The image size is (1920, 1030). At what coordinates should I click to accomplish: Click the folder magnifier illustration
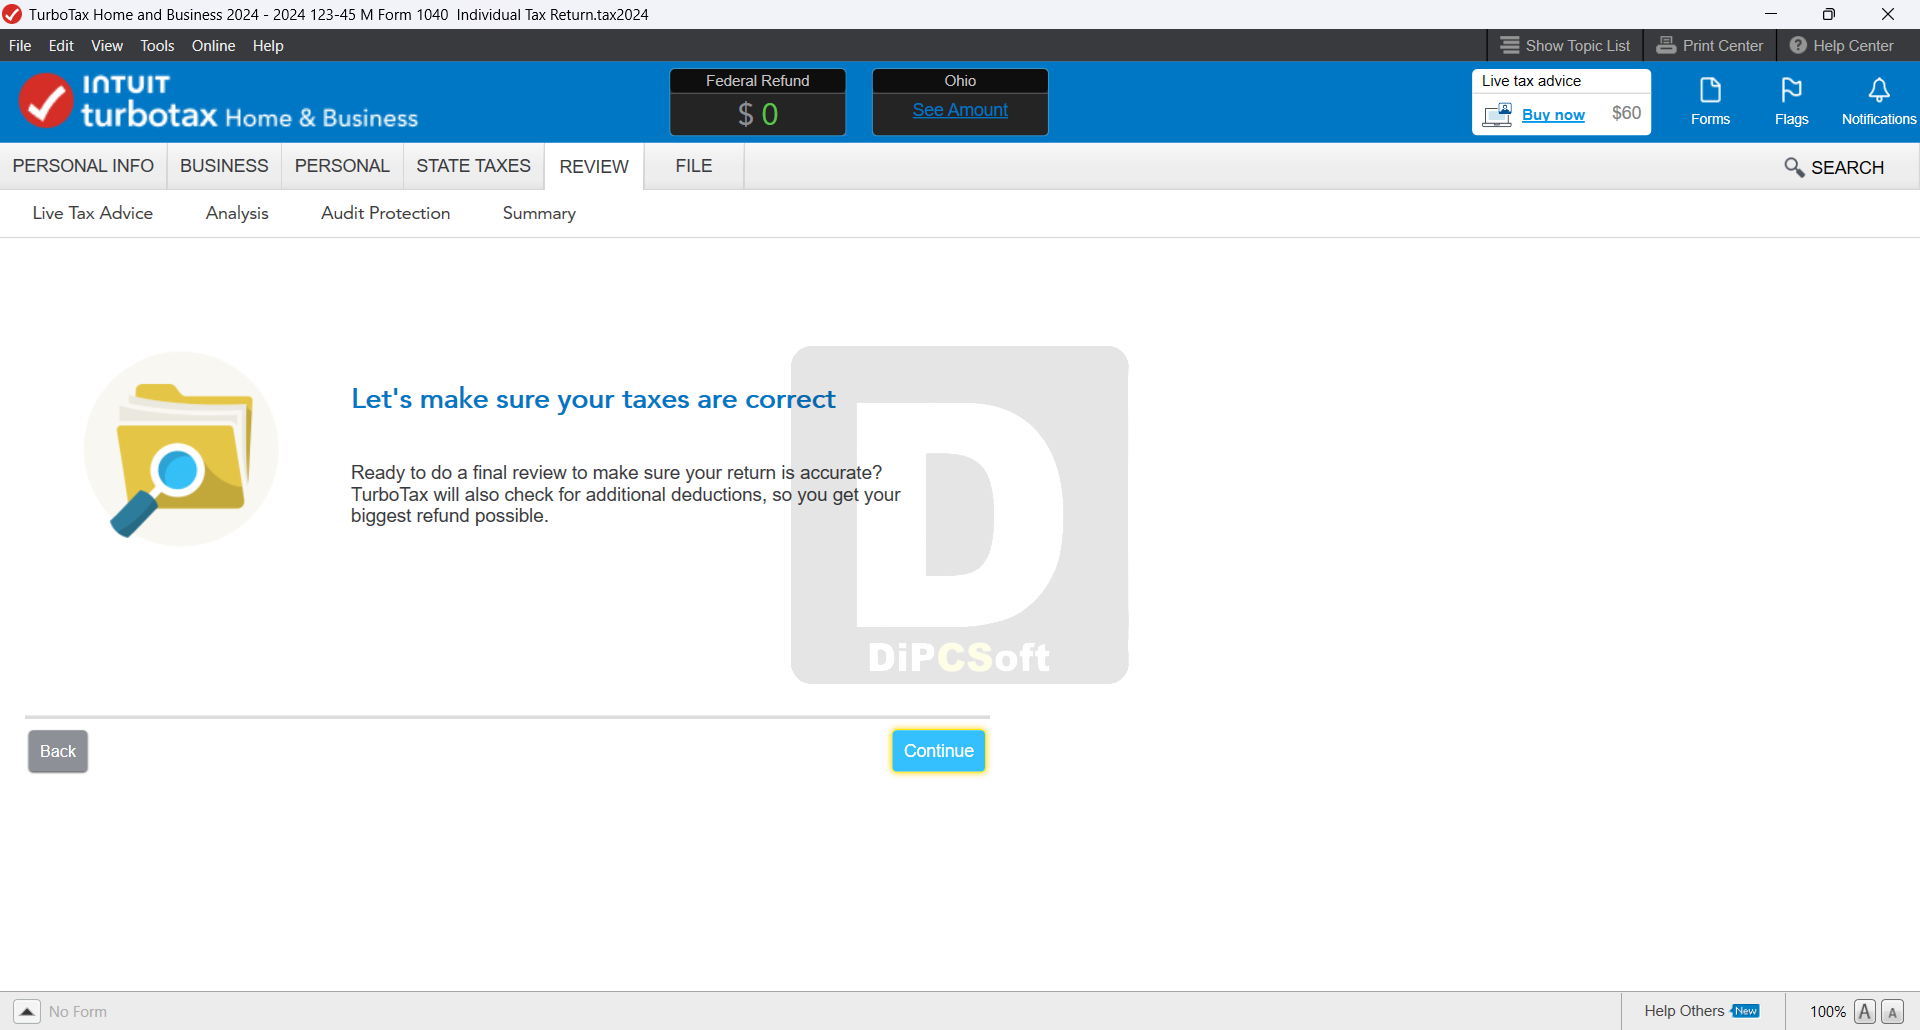[181, 448]
